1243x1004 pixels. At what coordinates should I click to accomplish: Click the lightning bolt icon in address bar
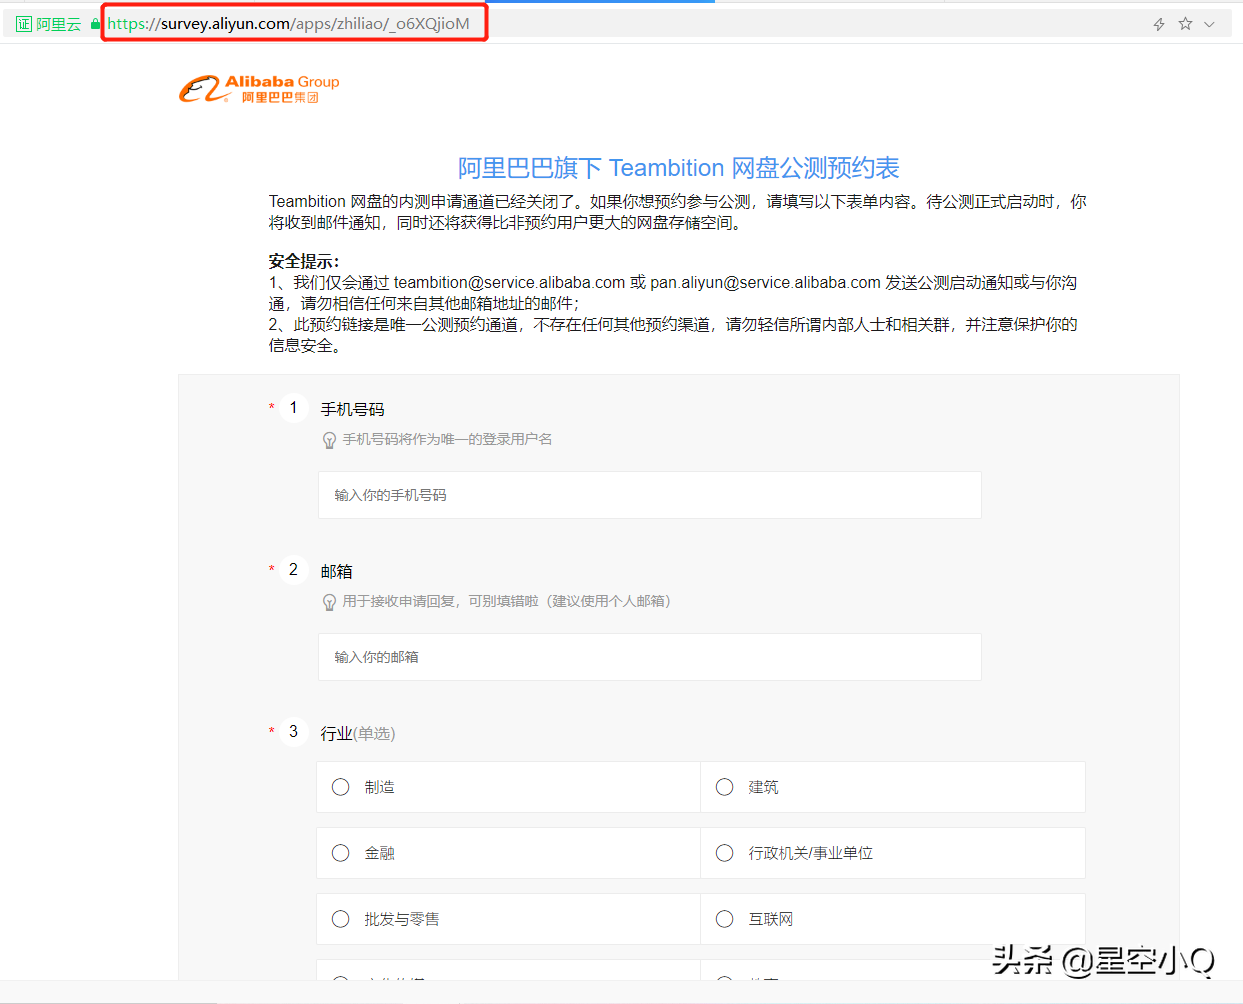point(1159,24)
